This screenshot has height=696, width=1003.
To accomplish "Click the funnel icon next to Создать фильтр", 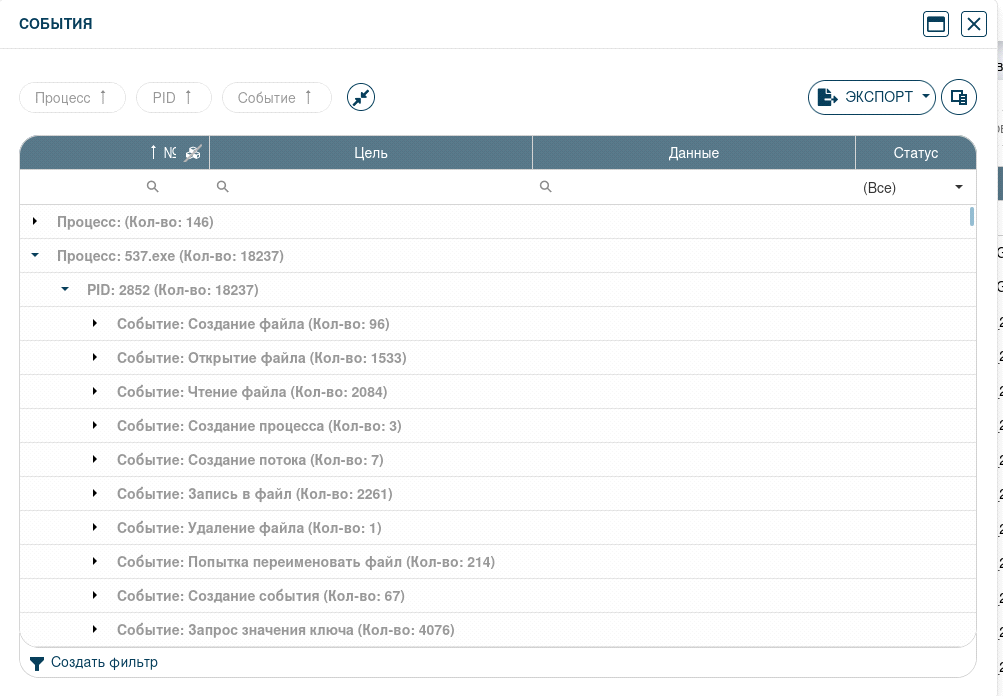I will click(x=37, y=663).
